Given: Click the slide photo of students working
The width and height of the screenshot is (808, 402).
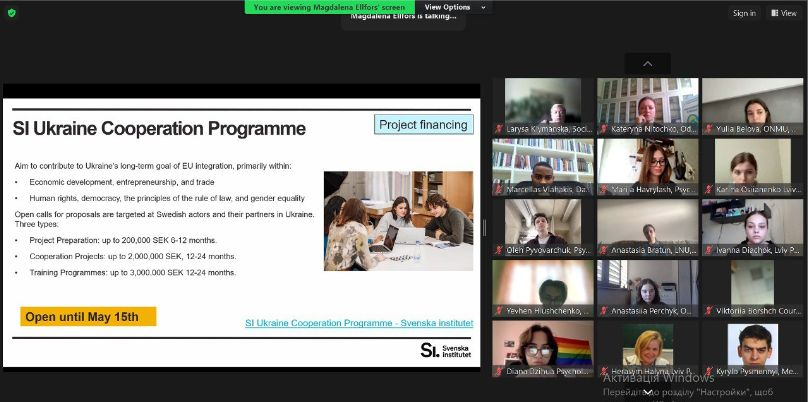Looking at the screenshot, I should (x=398, y=221).
